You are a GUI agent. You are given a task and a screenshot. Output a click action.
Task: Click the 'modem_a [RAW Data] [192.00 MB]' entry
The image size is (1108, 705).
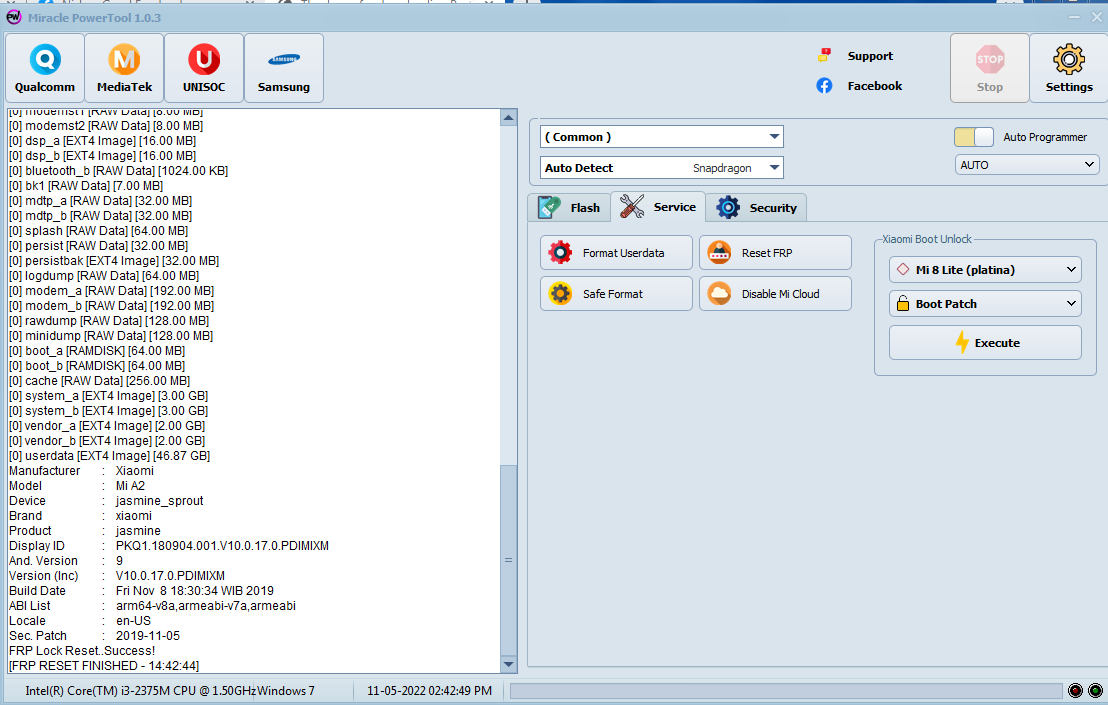coord(112,291)
